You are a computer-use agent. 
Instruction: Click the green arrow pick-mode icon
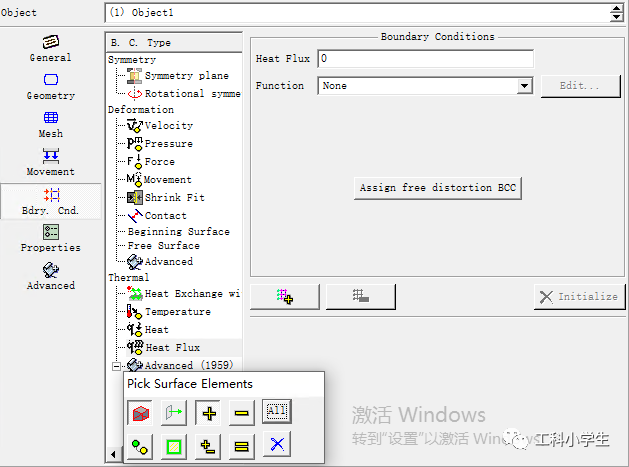click(x=174, y=412)
